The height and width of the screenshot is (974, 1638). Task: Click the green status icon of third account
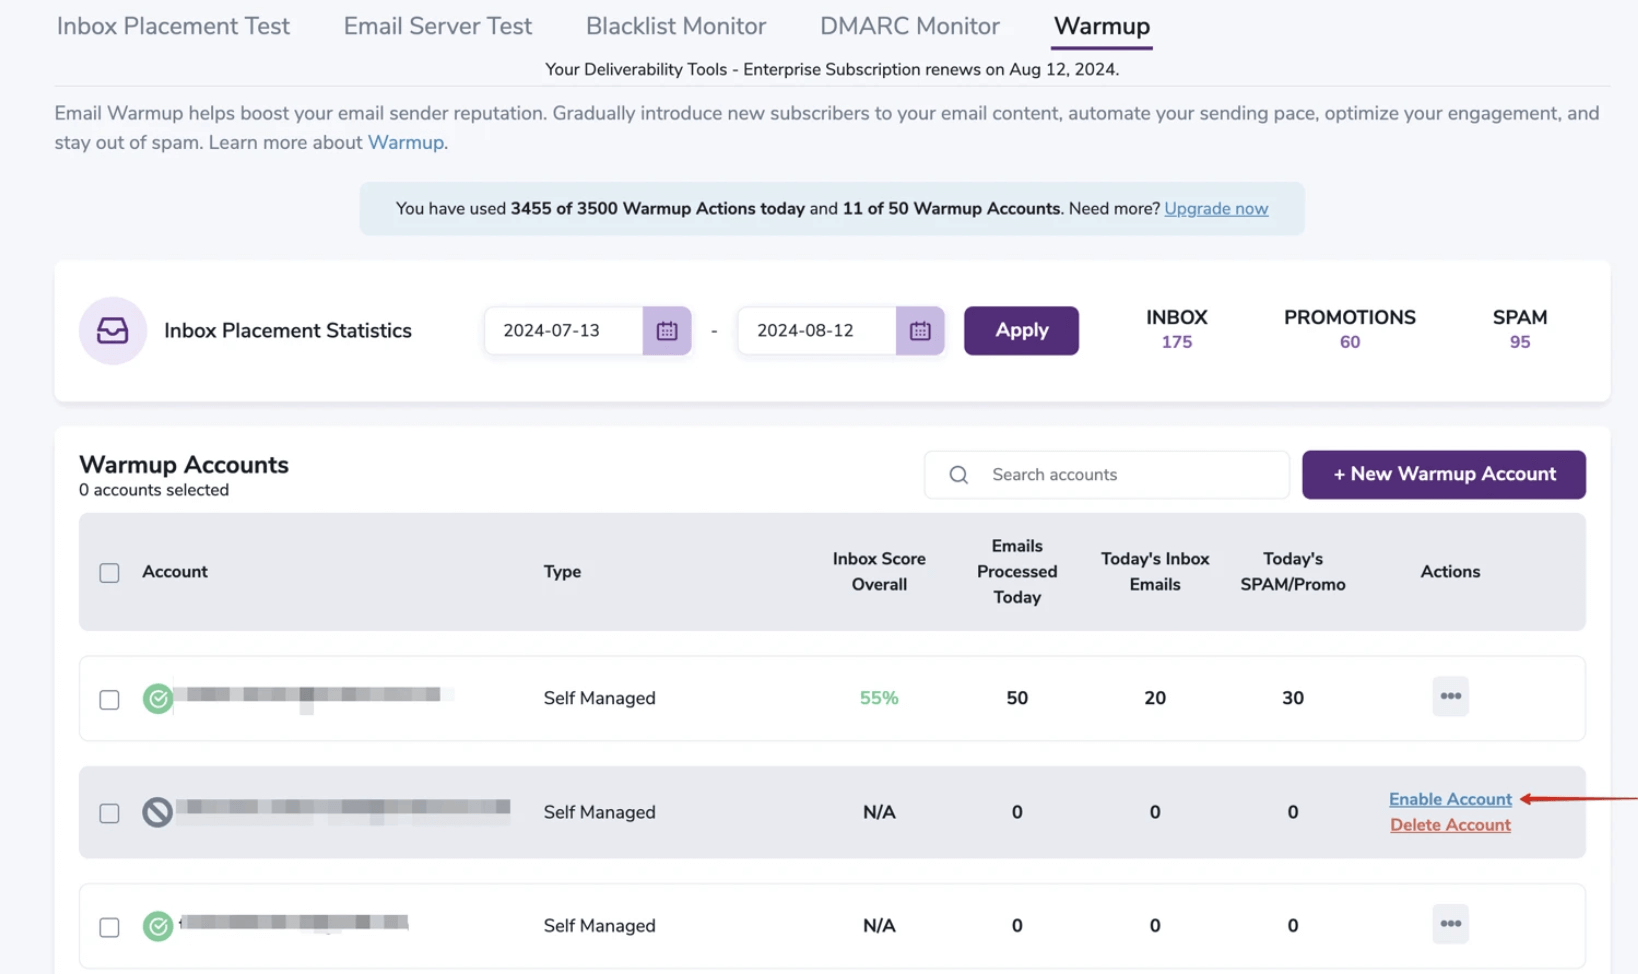pos(157,926)
